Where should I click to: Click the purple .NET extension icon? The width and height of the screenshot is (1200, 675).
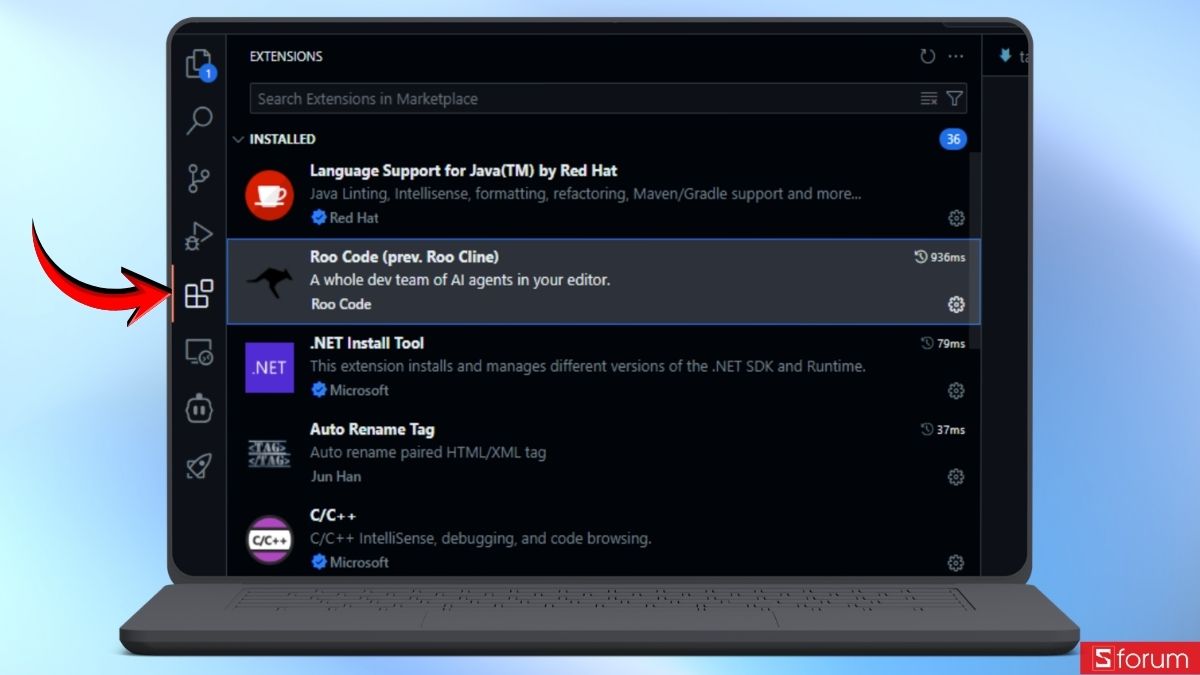click(x=269, y=367)
